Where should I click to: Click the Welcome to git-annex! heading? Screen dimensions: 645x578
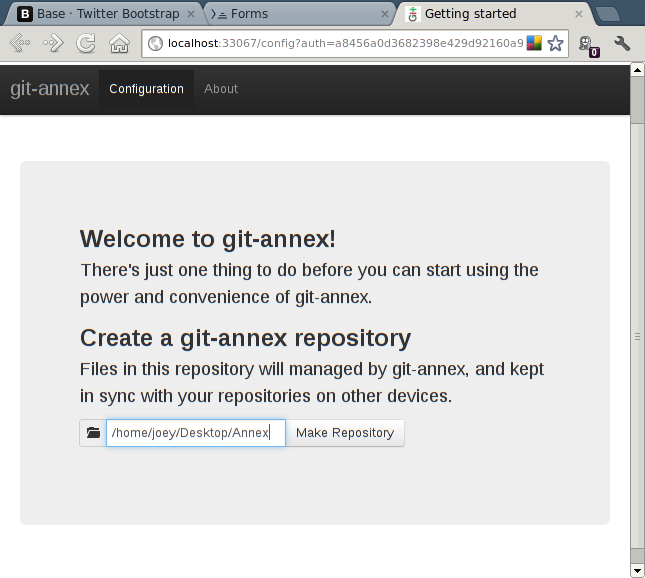click(x=208, y=239)
